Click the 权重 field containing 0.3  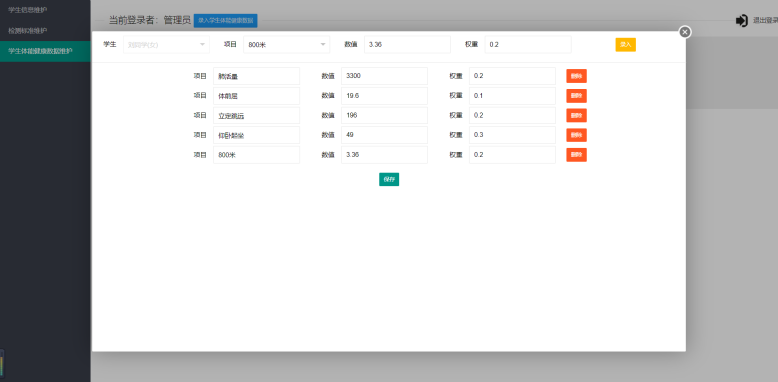[x=513, y=135]
